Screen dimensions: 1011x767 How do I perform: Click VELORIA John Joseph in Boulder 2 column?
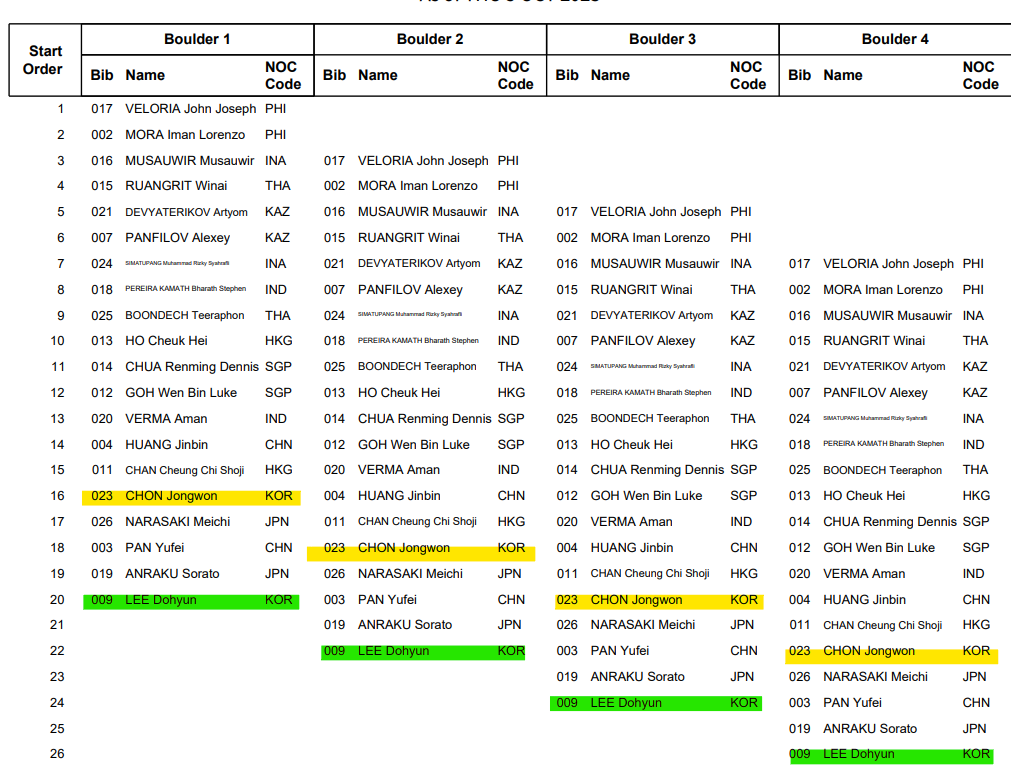coord(423,160)
